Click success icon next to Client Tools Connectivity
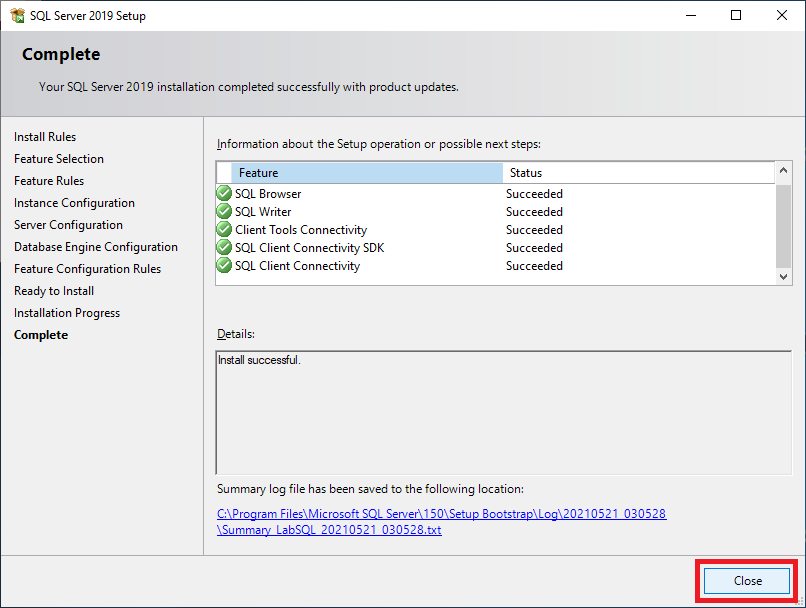 tap(224, 230)
